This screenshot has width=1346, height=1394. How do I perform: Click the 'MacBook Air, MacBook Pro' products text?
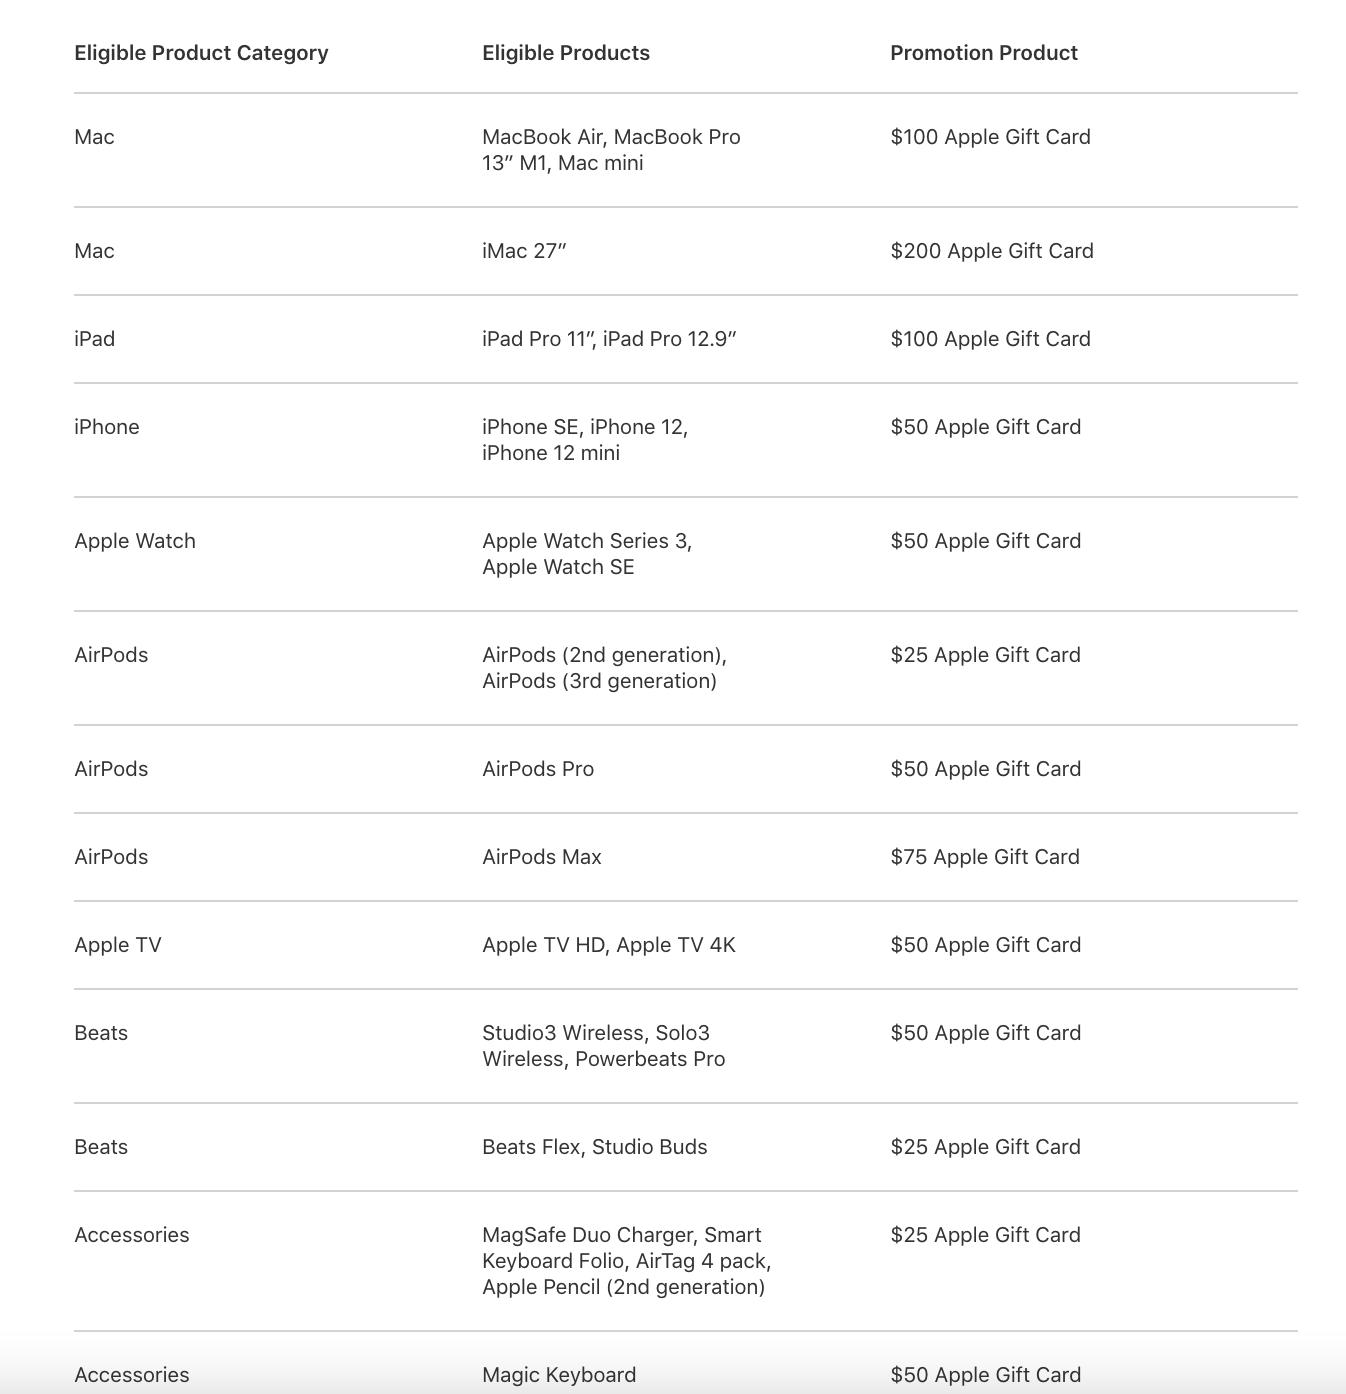(x=611, y=137)
